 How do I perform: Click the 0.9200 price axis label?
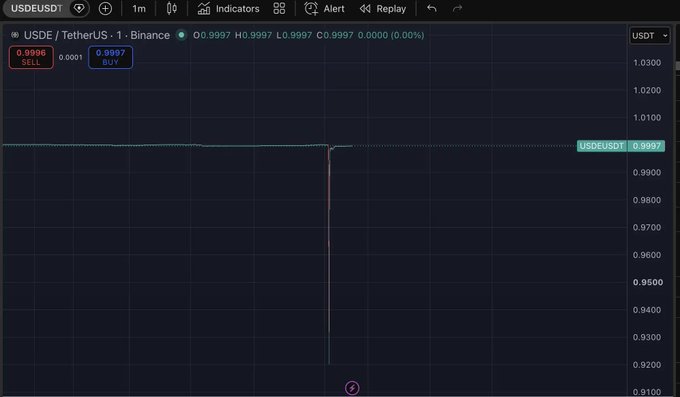(x=647, y=365)
